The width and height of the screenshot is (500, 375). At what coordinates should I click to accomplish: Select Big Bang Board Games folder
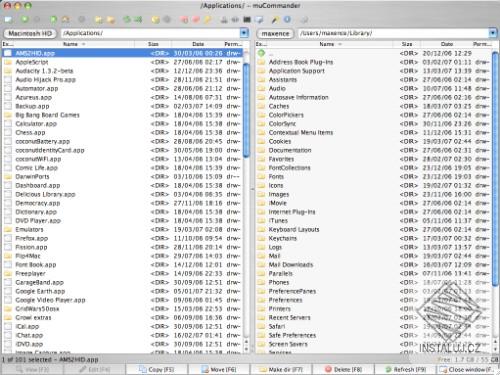(123, 115)
